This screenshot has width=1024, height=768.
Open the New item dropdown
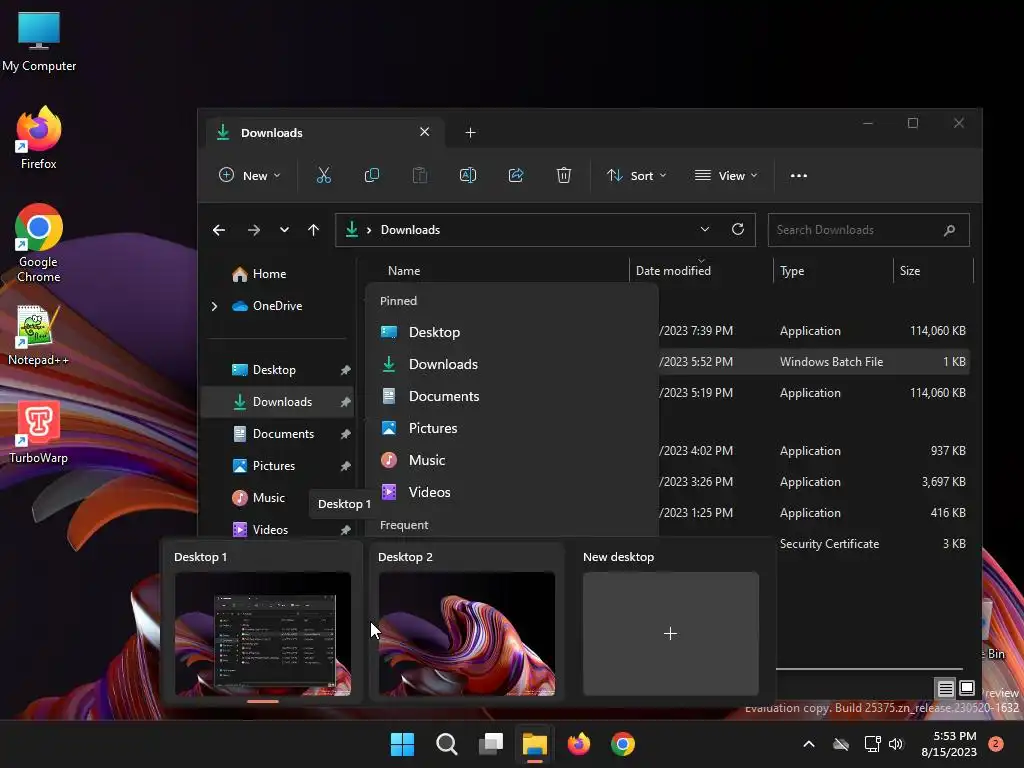pos(250,176)
